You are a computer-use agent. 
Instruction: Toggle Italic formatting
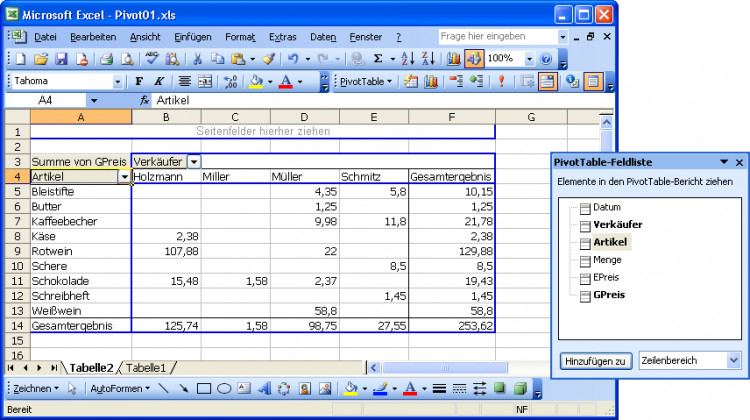159,82
